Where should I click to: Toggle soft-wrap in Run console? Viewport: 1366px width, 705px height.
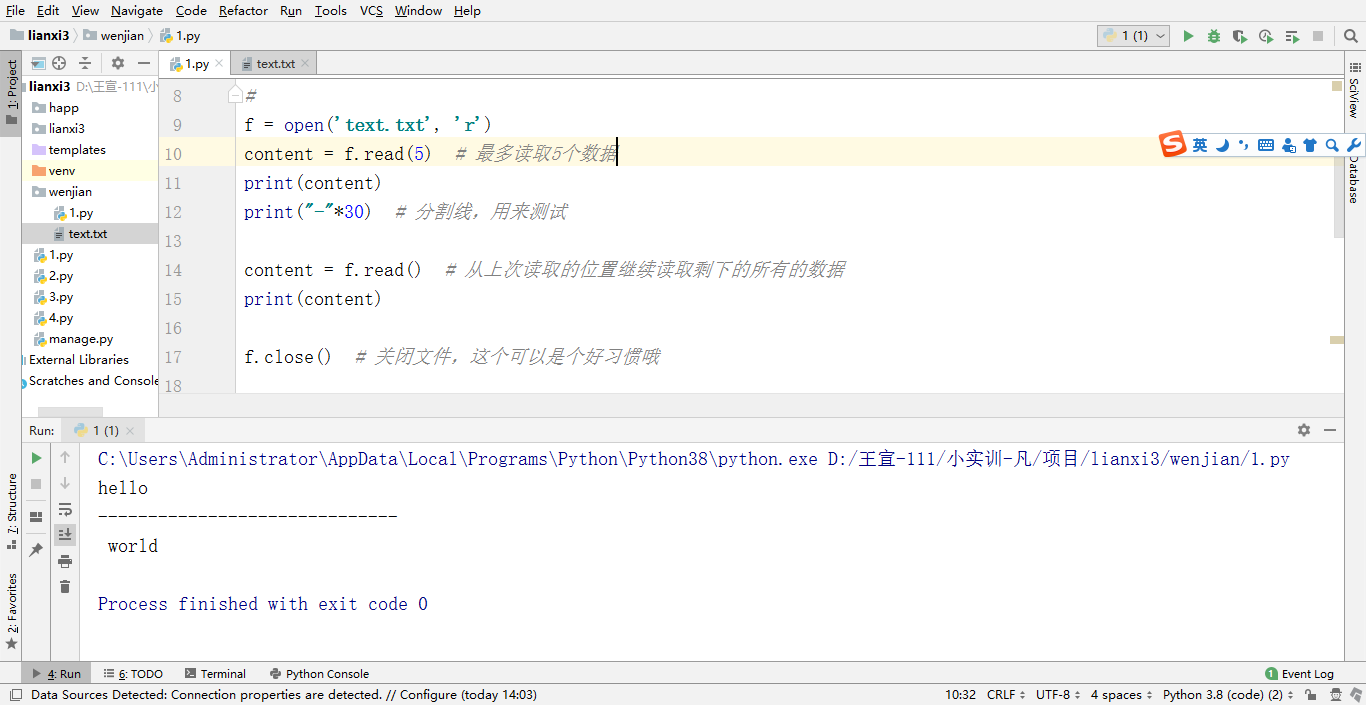click(x=65, y=510)
